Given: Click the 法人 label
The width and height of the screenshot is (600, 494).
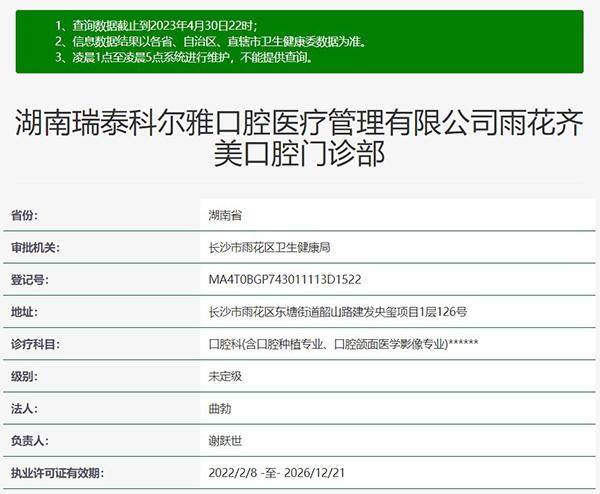Looking at the screenshot, I should coord(24,409).
